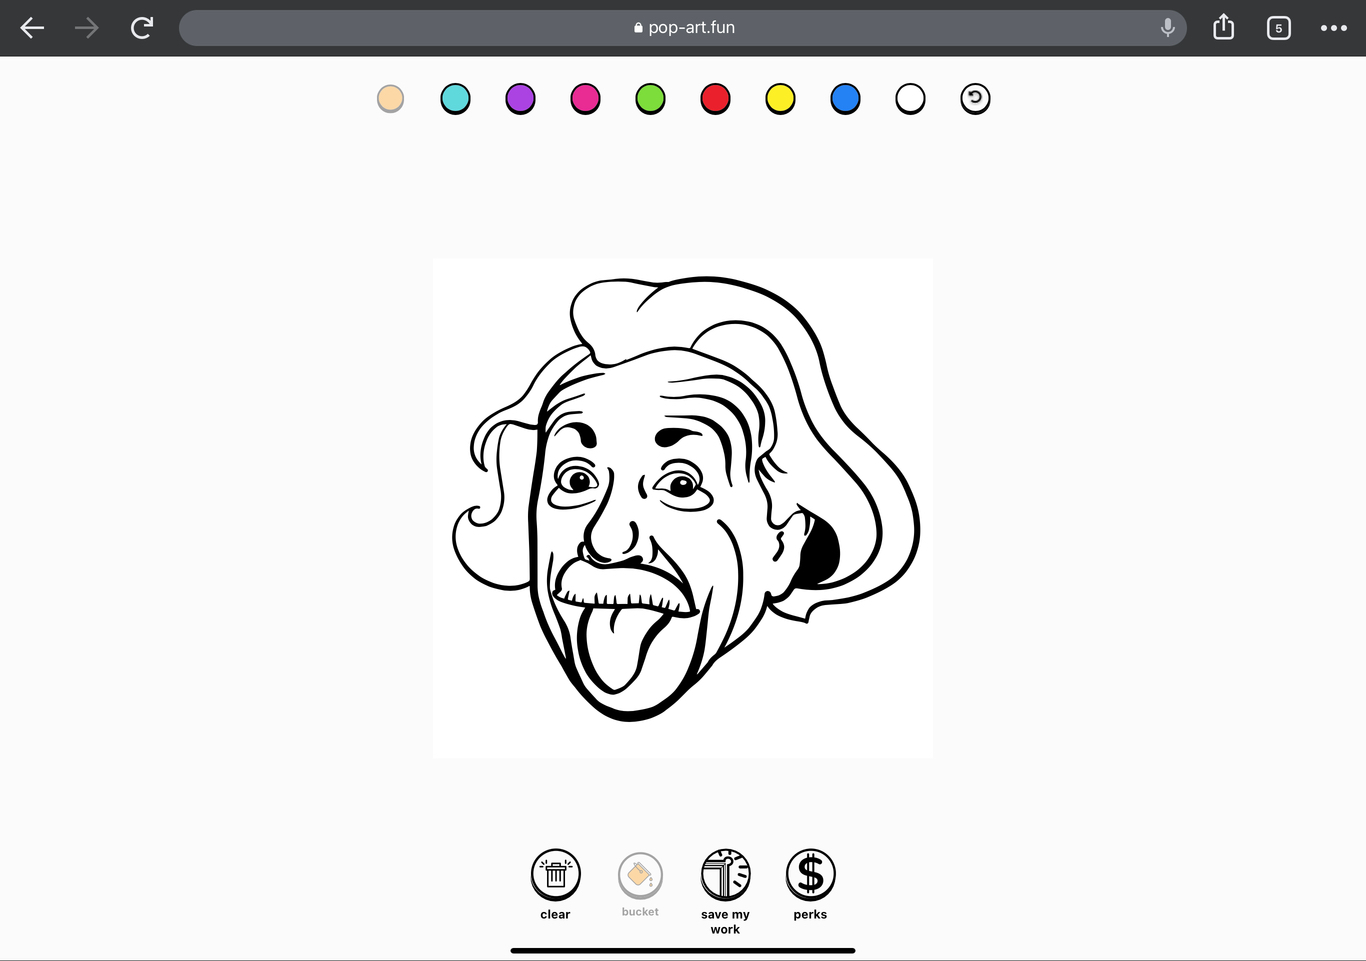Viewport: 1366px width, 961px height.
Task: Select the magenta pink color swatch
Action: click(585, 98)
